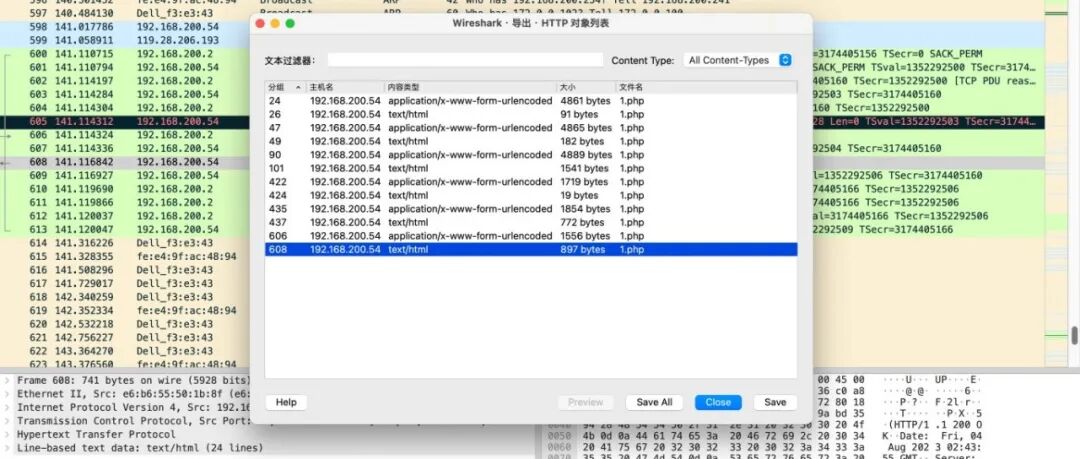Select object row for packet 422
1080x459 pixels.
tap(531, 182)
